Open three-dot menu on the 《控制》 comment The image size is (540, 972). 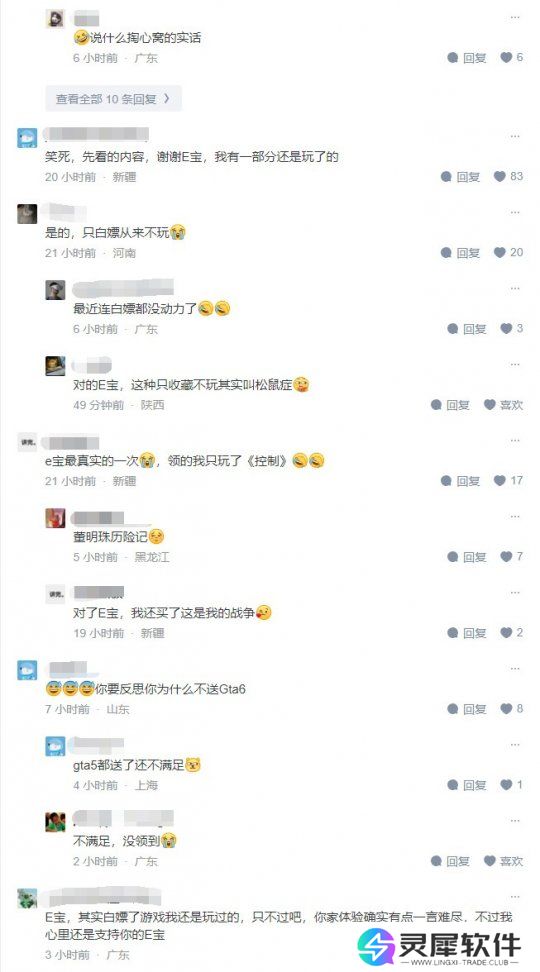(x=515, y=440)
